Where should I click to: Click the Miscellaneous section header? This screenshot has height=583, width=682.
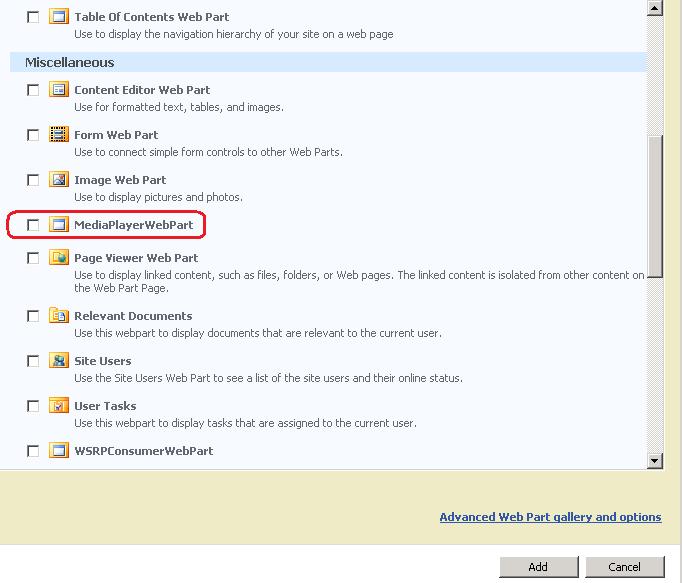(328, 62)
